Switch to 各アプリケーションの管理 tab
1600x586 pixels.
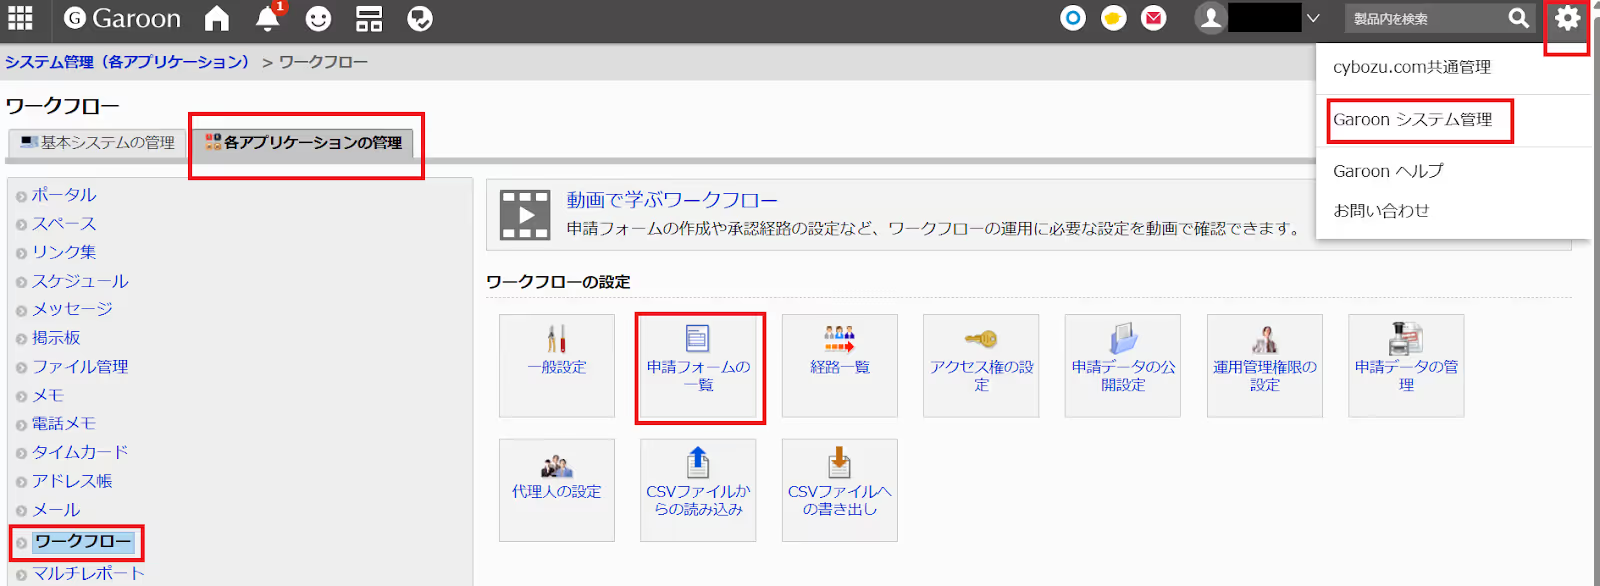tap(303, 143)
